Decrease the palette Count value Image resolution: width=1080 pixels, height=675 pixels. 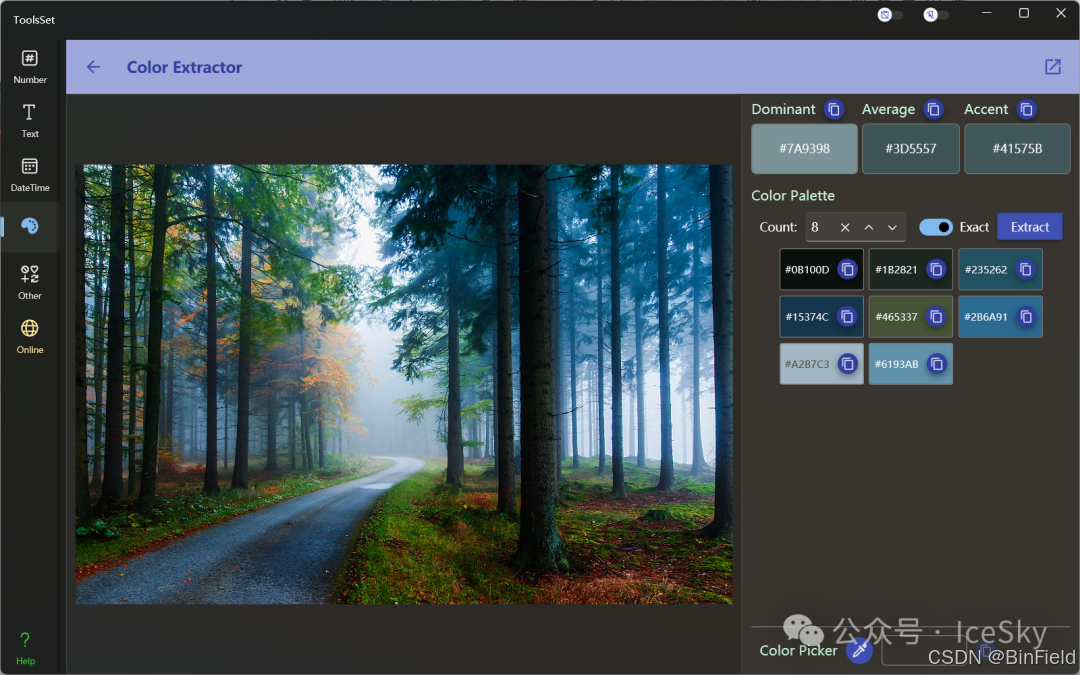pos(893,227)
